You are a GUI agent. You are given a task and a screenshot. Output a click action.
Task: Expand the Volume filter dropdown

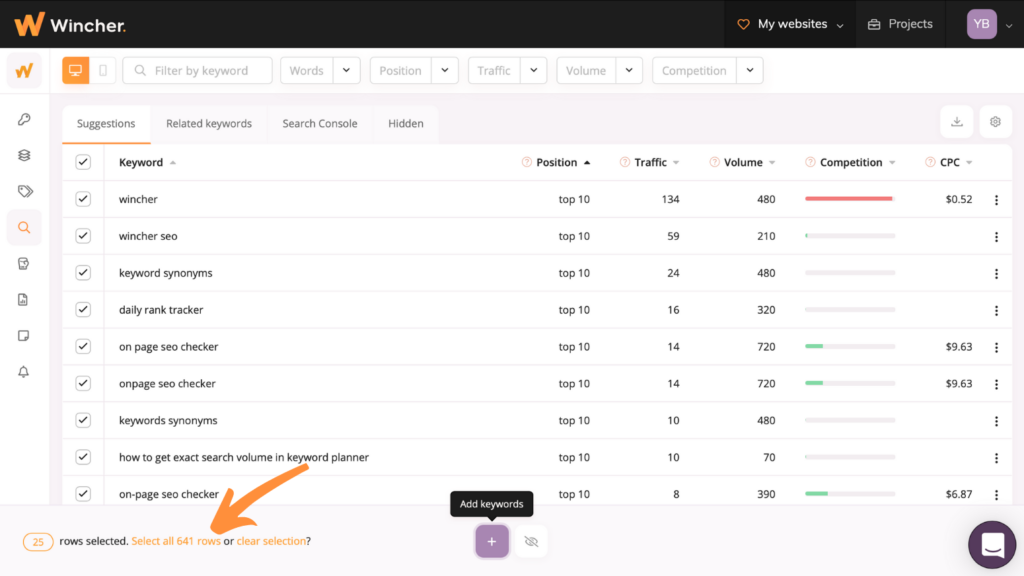pyautogui.click(x=629, y=71)
